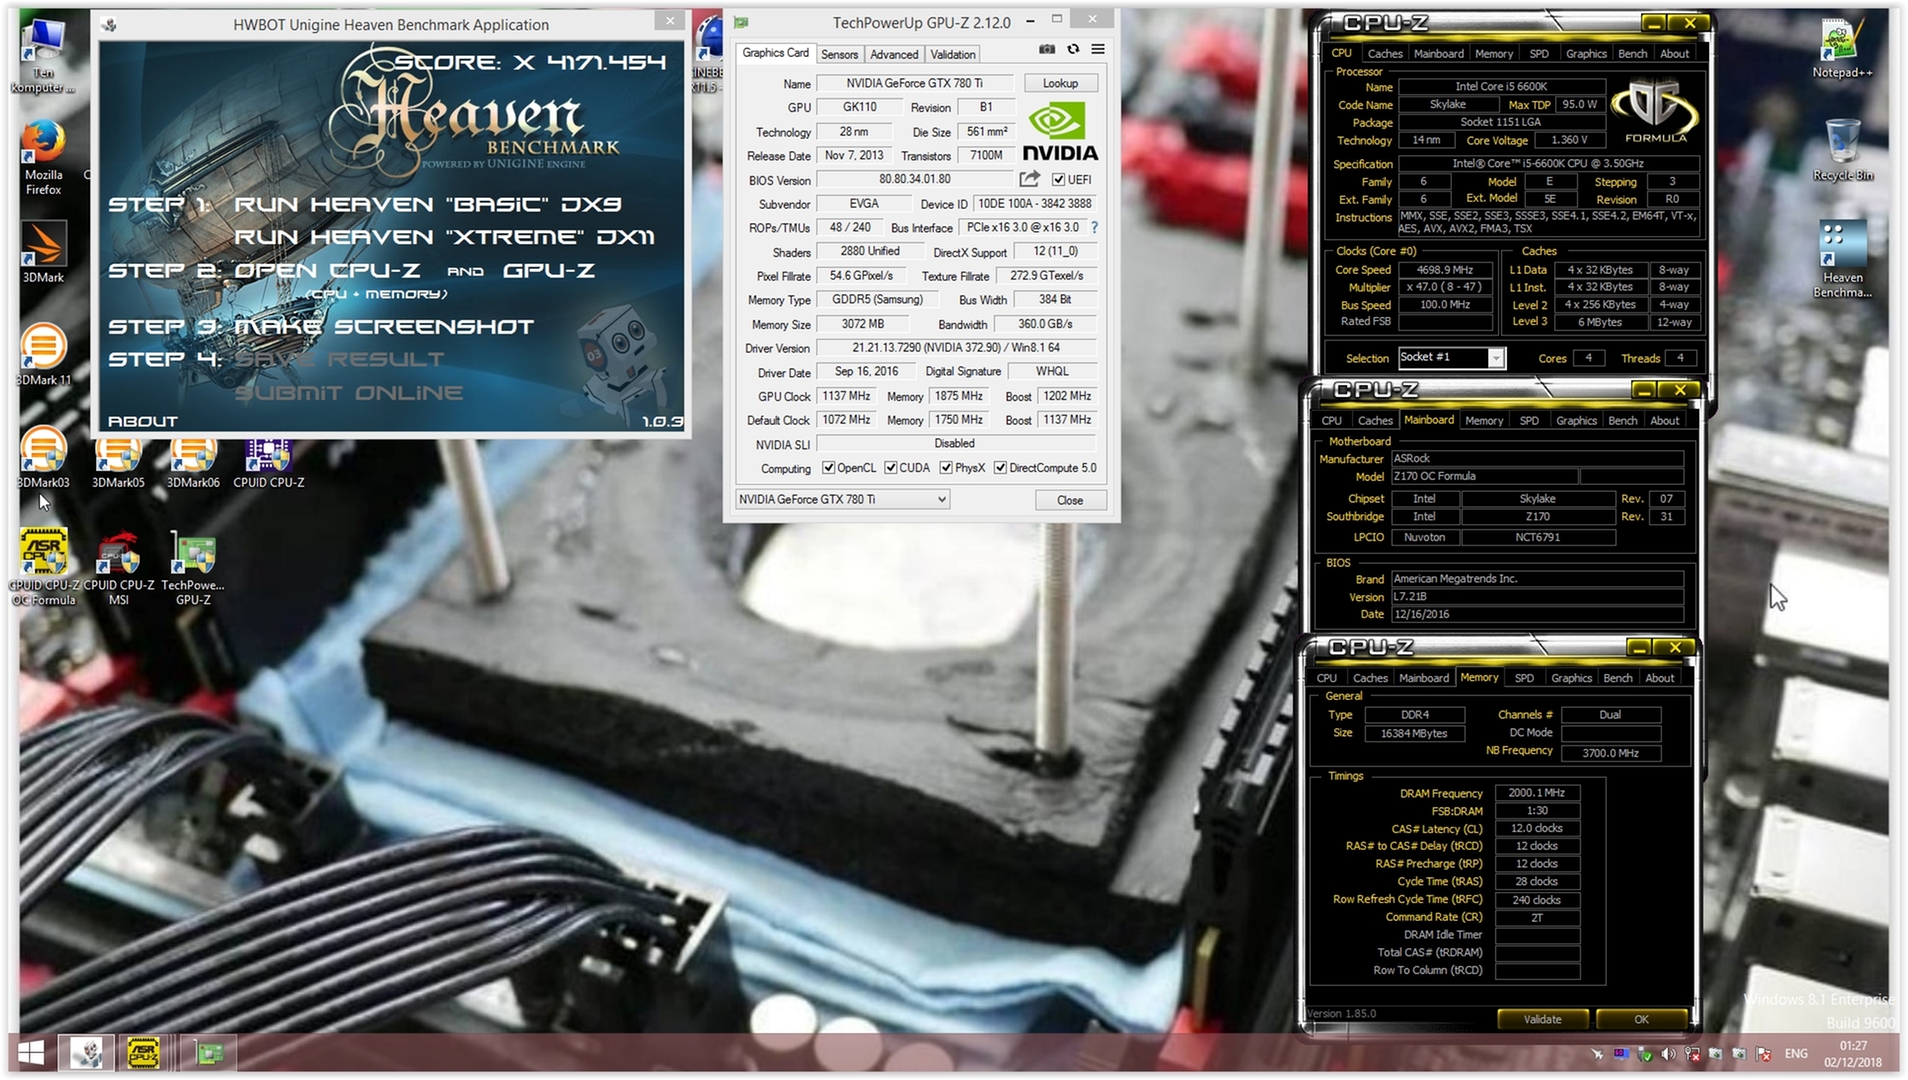Open About tab in bottom CPU-Z window

pyautogui.click(x=1659, y=678)
